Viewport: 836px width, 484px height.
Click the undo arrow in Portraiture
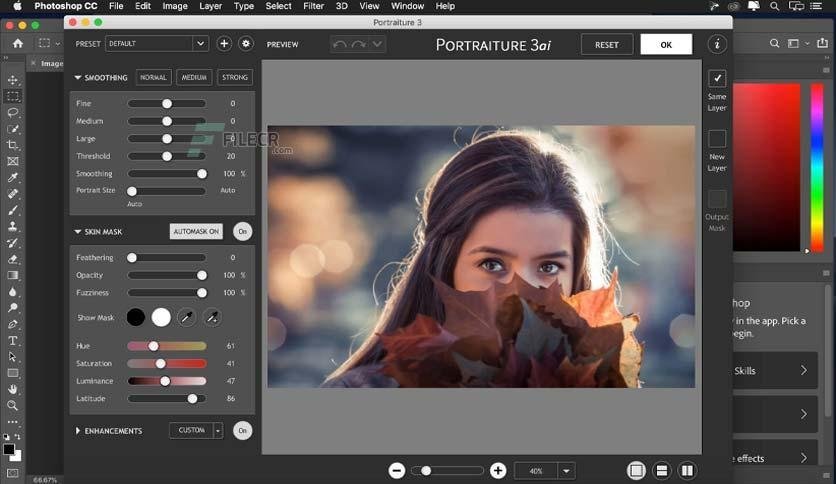click(x=340, y=44)
